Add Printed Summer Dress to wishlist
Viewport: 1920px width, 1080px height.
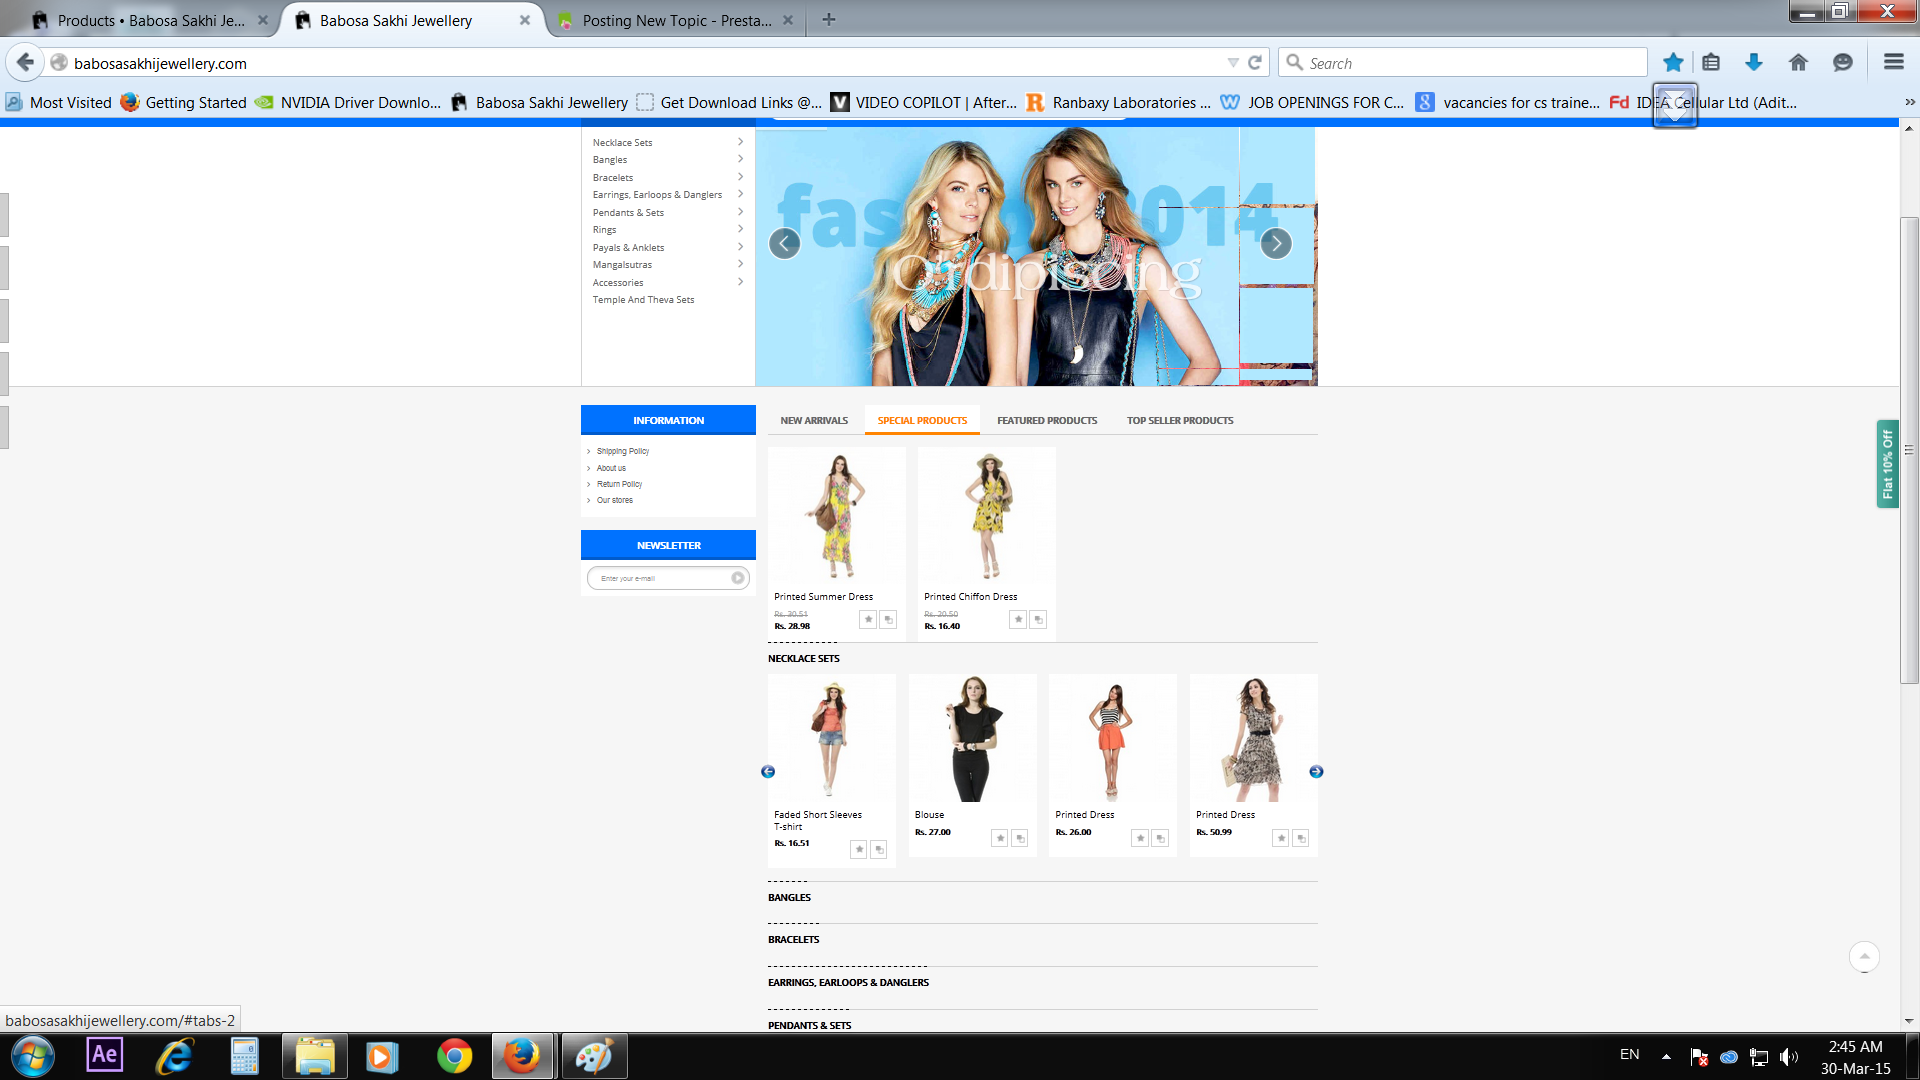(x=868, y=620)
